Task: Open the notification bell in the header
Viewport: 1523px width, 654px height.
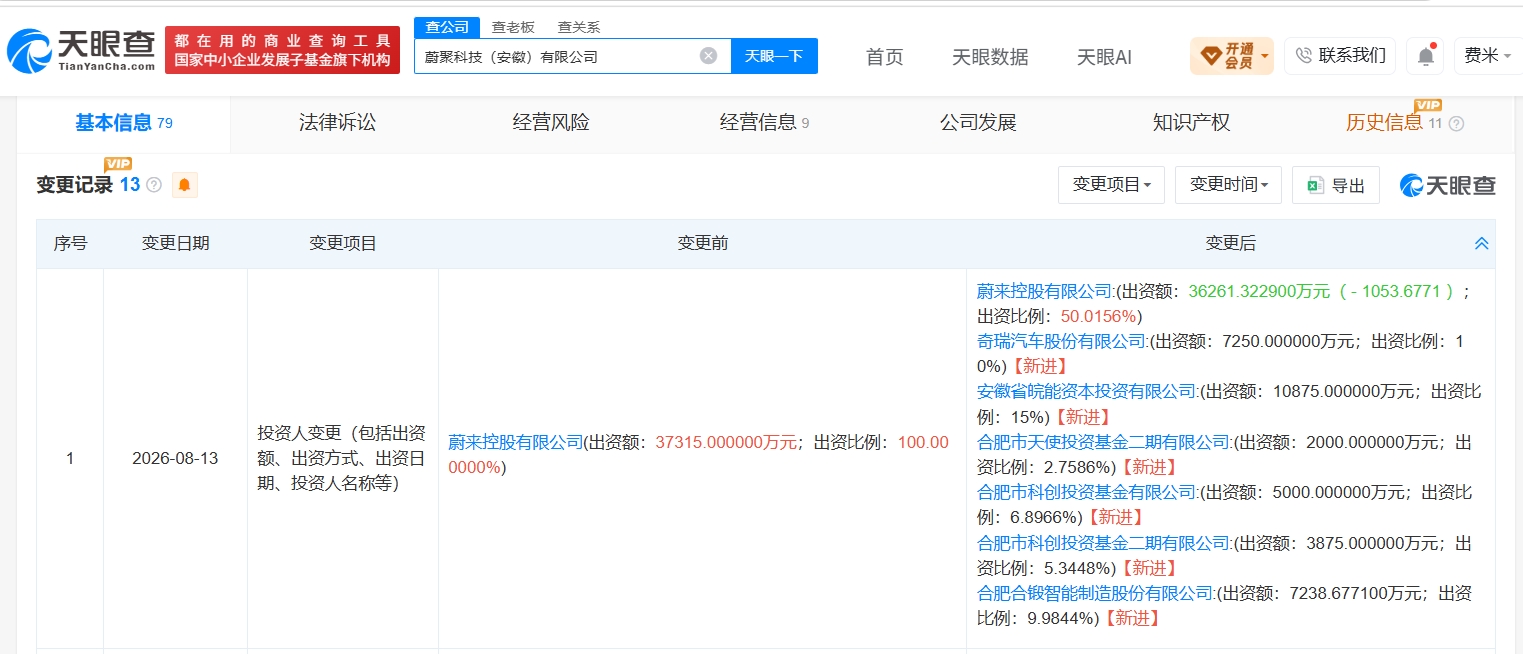Action: coord(1425,56)
